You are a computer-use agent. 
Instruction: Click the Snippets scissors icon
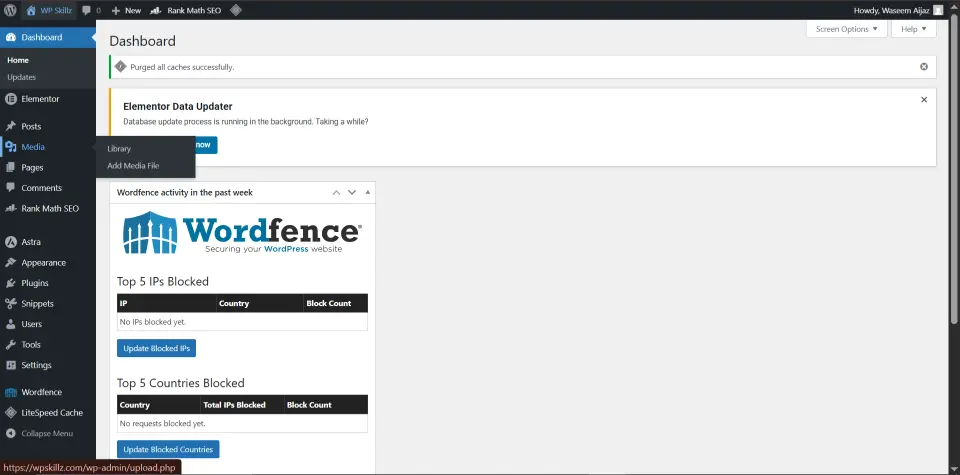click(10, 304)
